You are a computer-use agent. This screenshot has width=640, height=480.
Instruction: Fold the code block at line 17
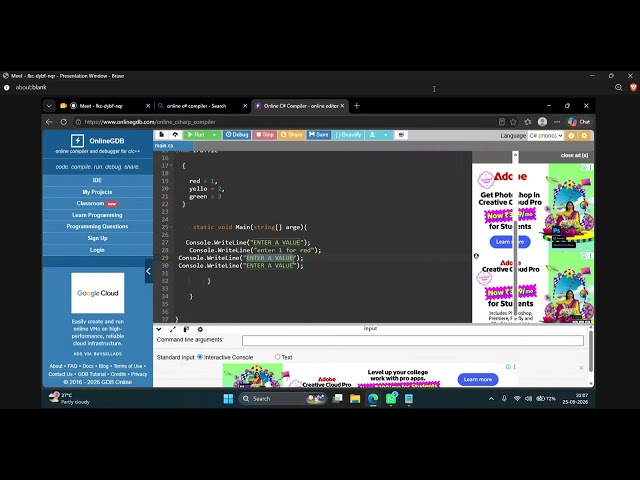tap(171, 166)
